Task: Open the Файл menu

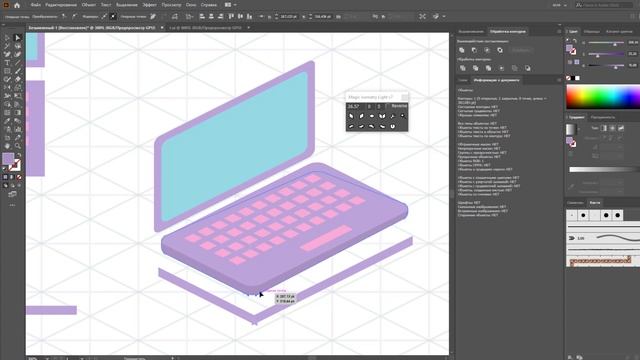Action: pos(36,5)
